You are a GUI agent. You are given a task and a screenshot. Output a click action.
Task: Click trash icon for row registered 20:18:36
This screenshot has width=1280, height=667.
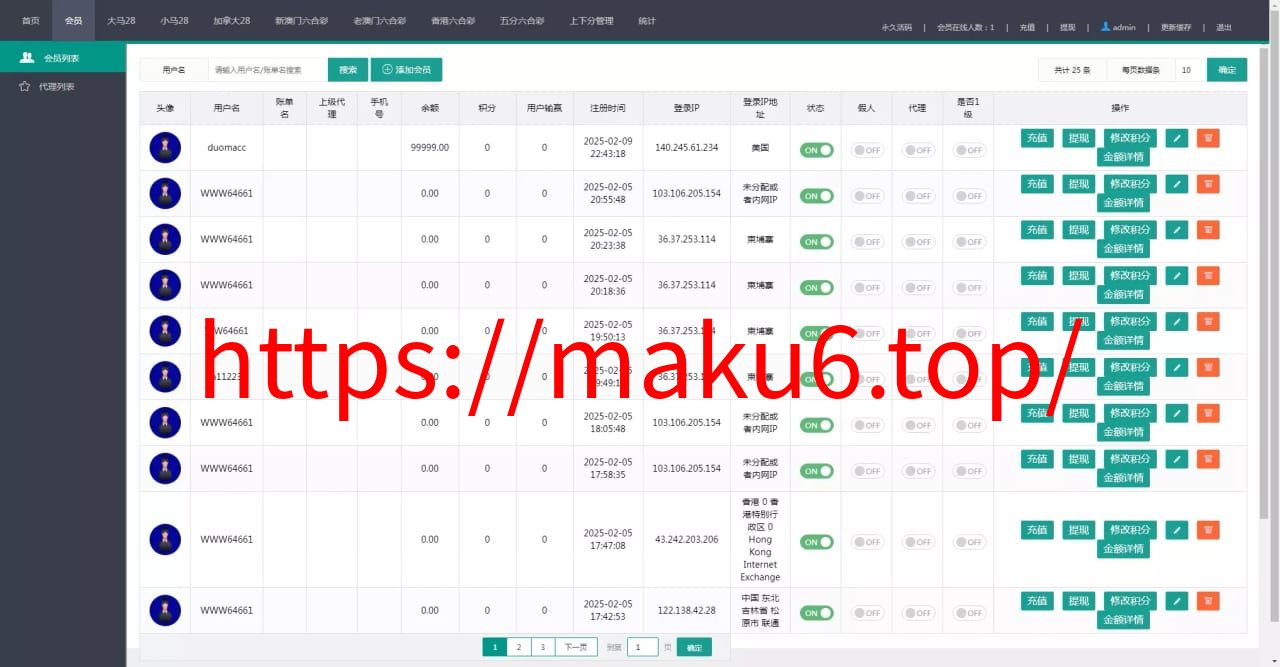click(x=1208, y=276)
